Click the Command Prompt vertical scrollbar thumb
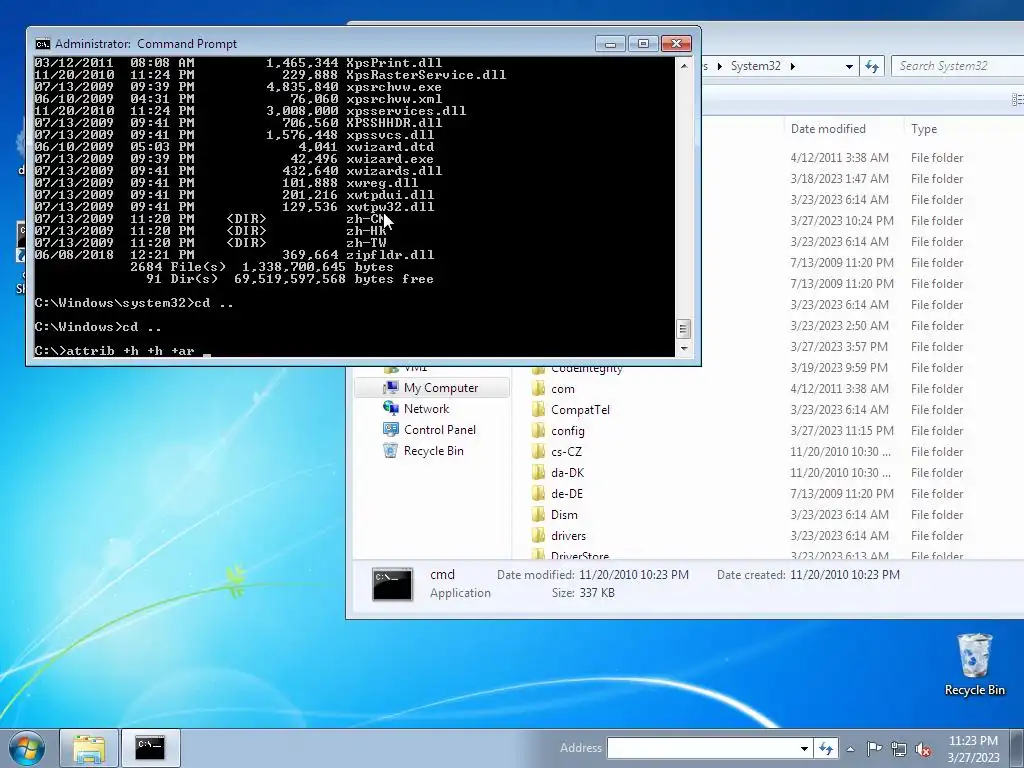This screenshot has width=1024, height=768. tap(683, 328)
